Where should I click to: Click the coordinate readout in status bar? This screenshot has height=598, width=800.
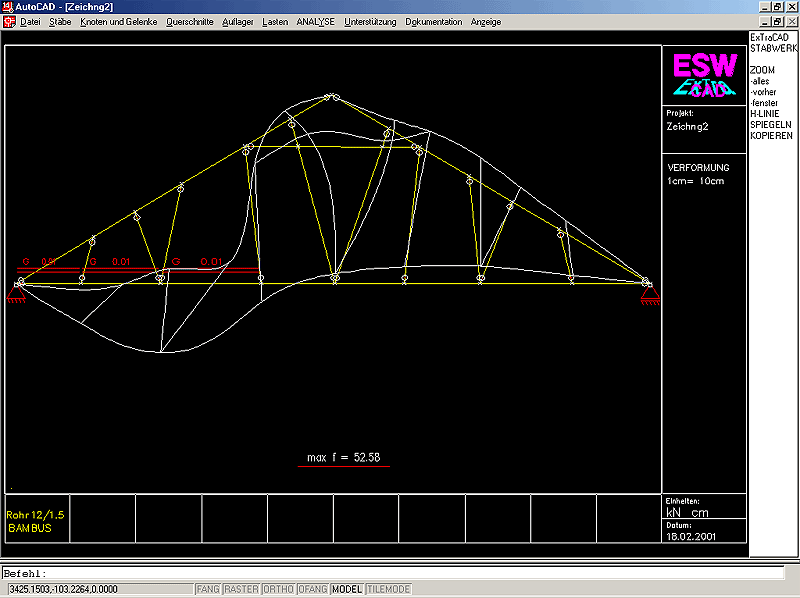click(101, 589)
